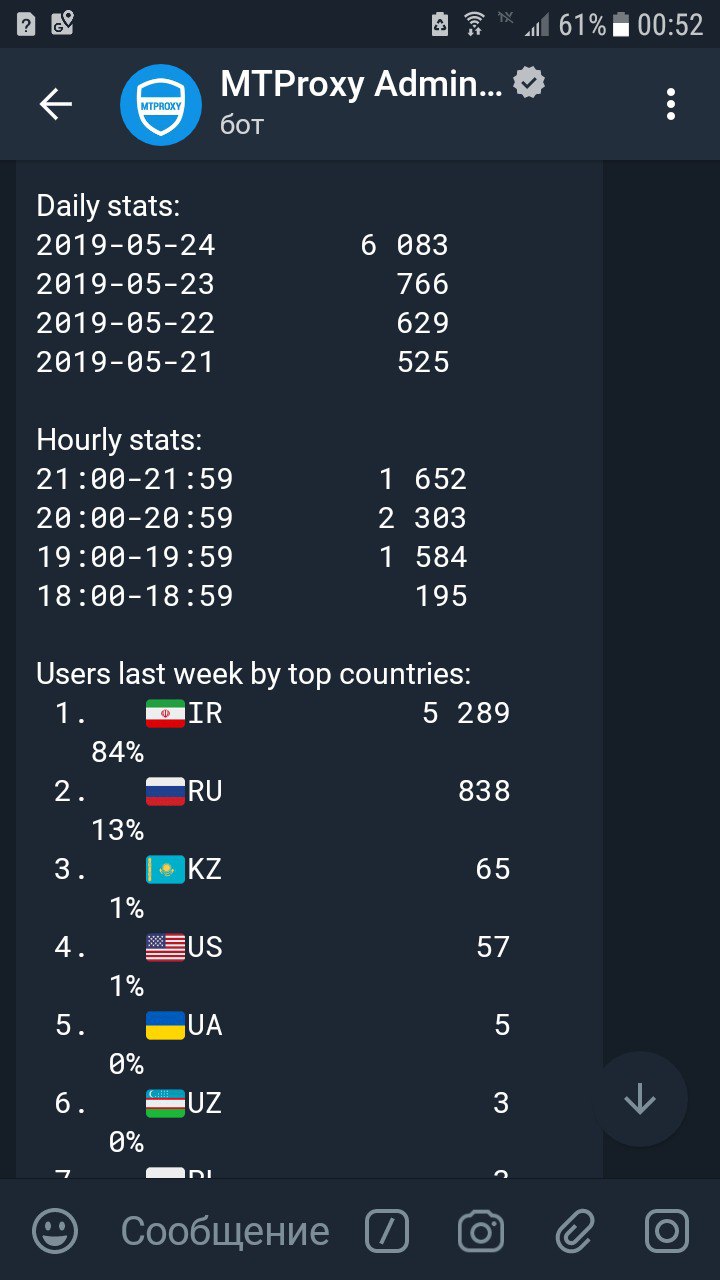Image resolution: width=720 pixels, height=1280 pixels.
Task: Attach a file with paperclip
Action: click(575, 1231)
